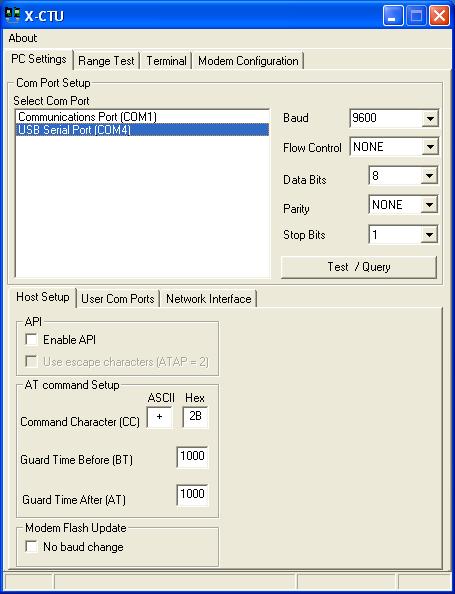
Task: Minimize the X-CTU window
Action: [x=393, y=16]
